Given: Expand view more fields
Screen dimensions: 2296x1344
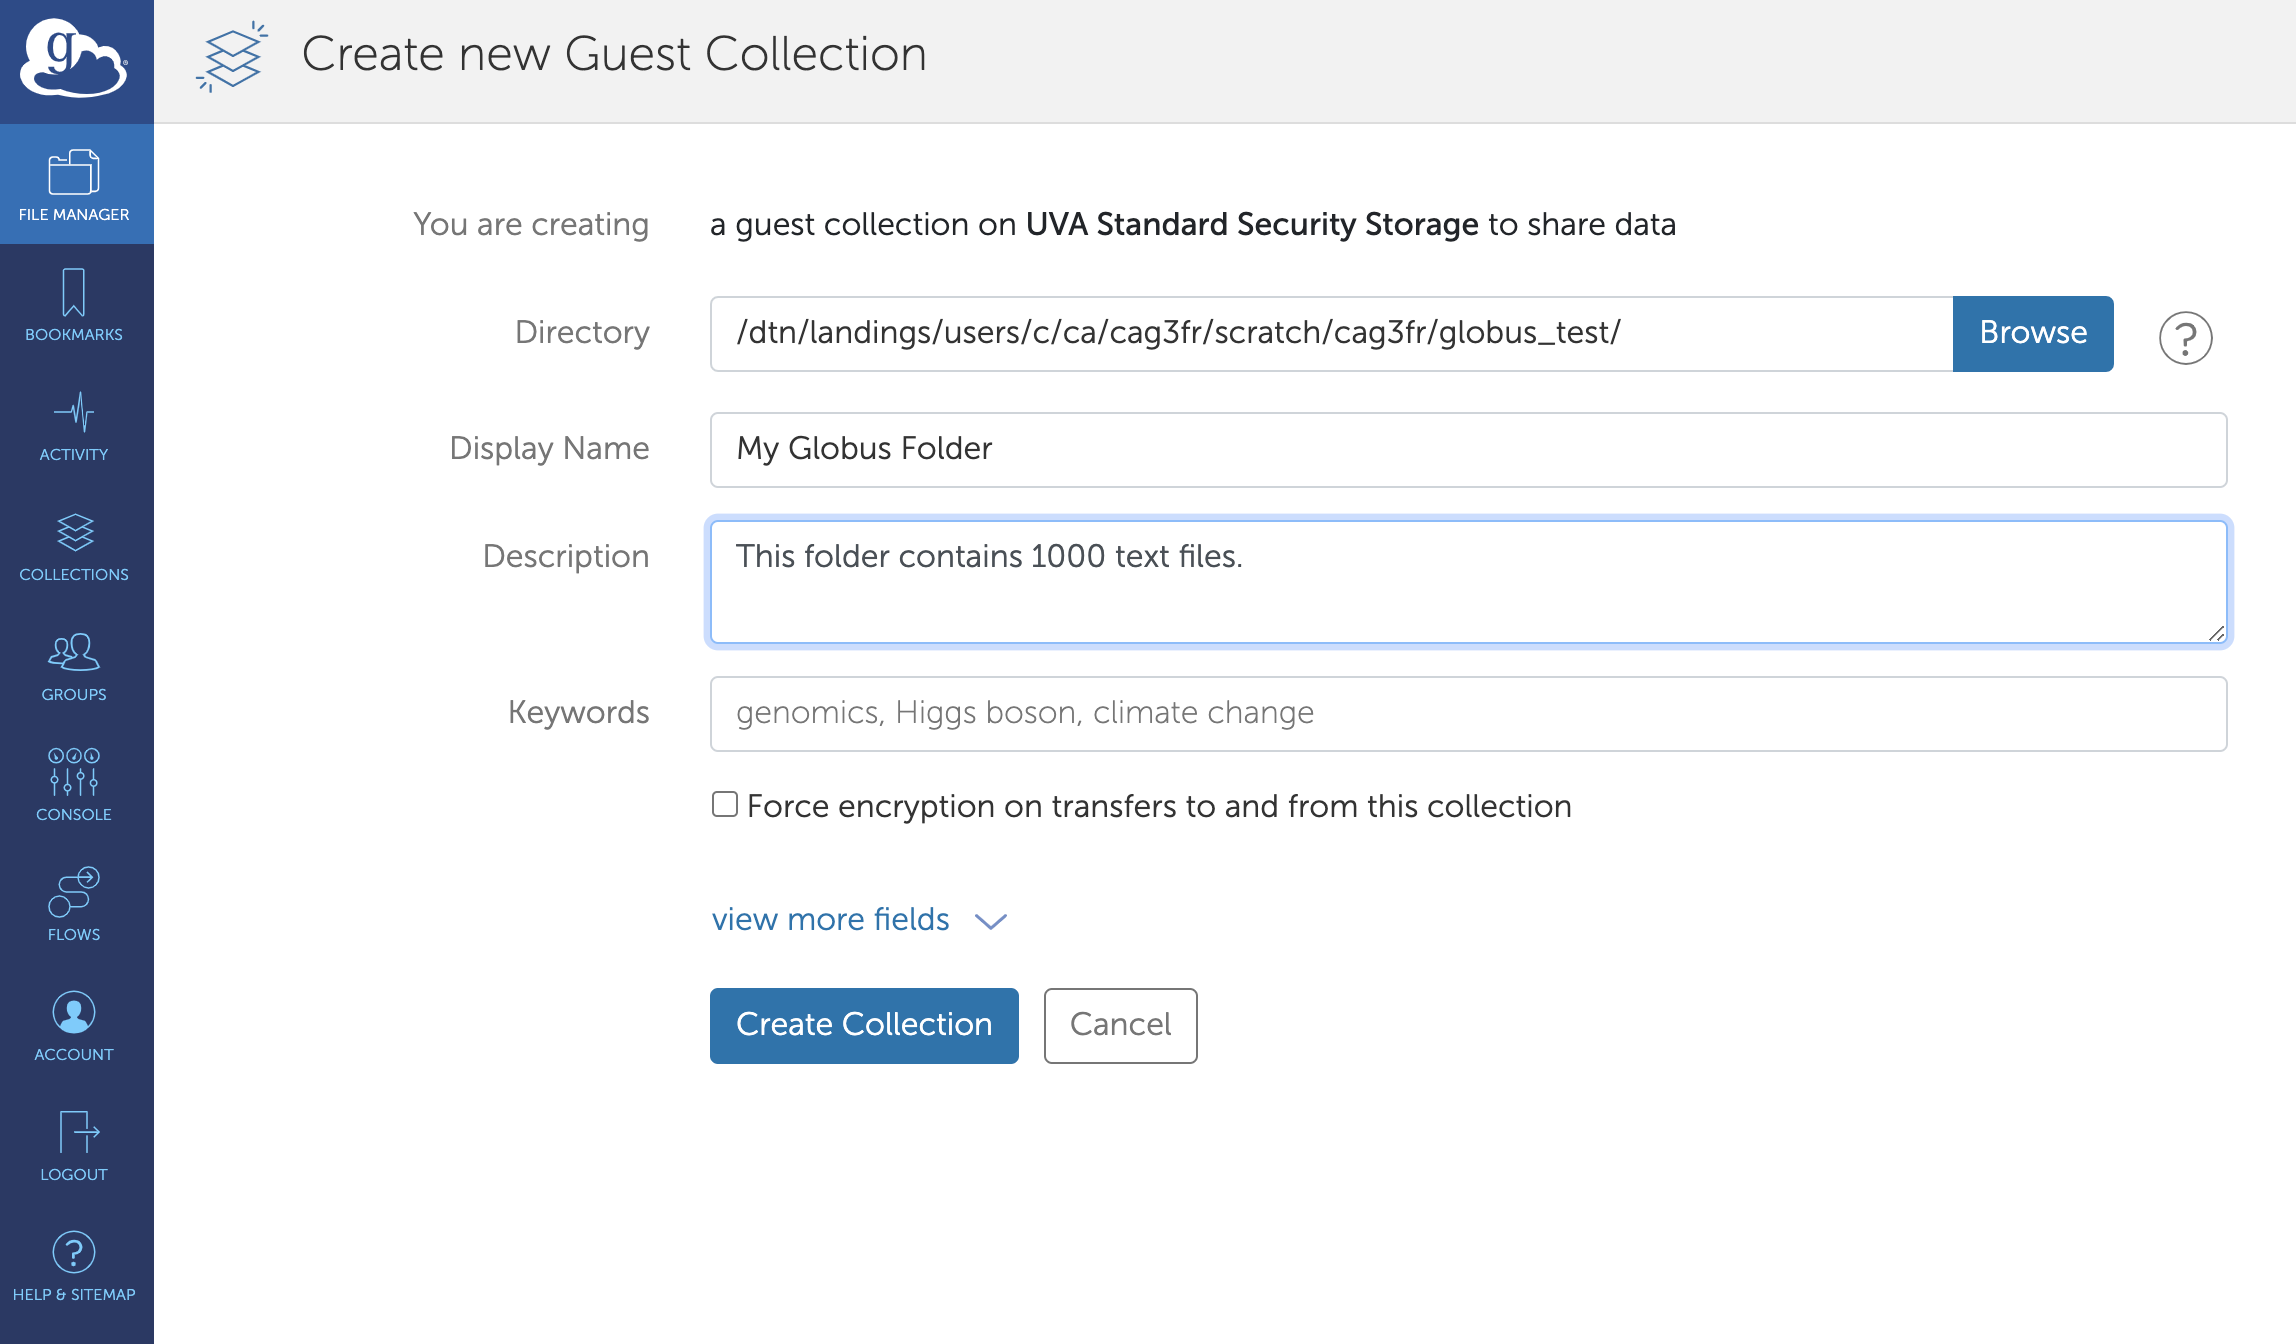Looking at the screenshot, I should [x=830, y=919].
